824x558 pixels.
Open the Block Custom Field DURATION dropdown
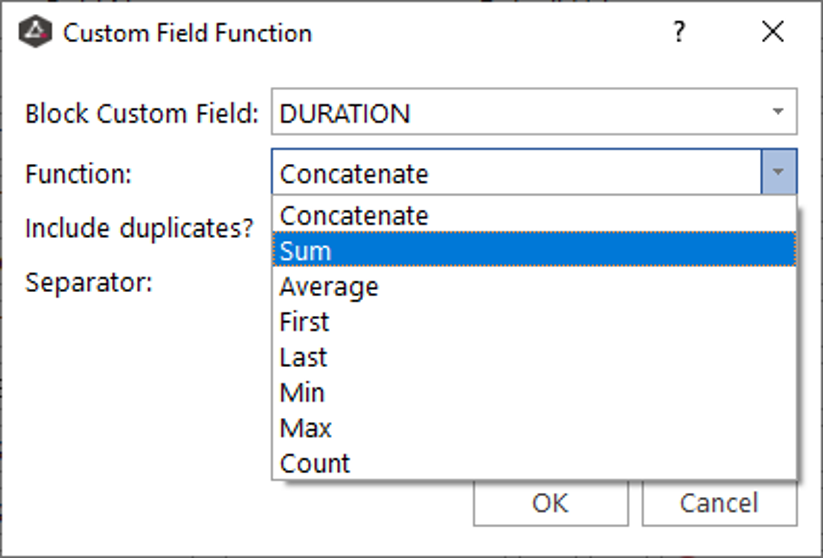coord(520,114)
